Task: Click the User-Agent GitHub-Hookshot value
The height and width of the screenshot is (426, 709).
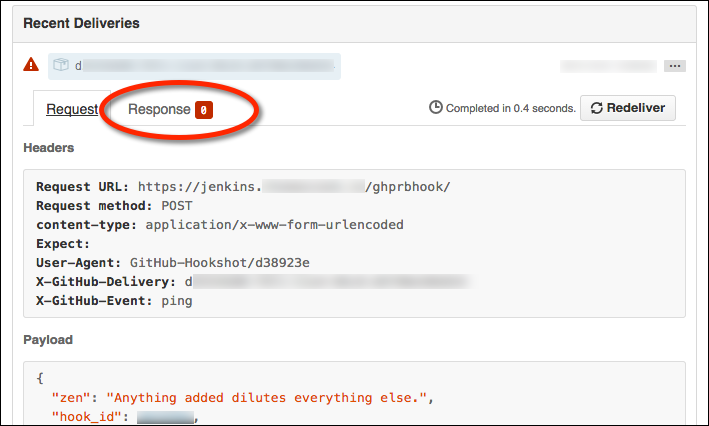Action: [220, 263]
